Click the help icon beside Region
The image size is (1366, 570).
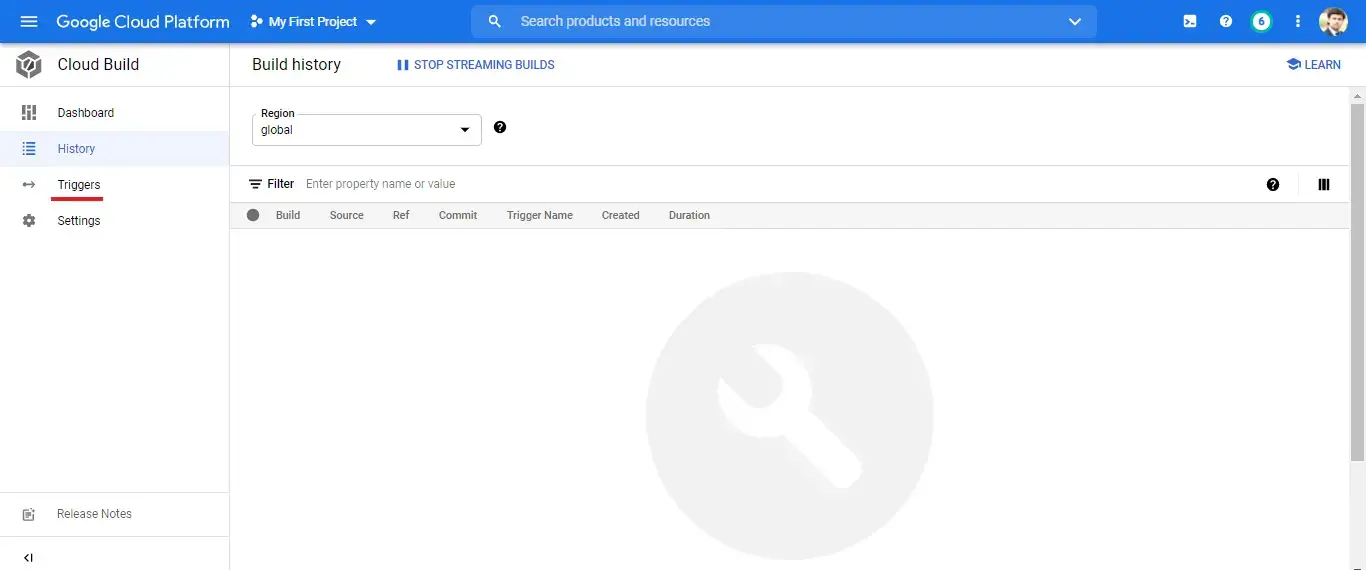coord(500,127)
